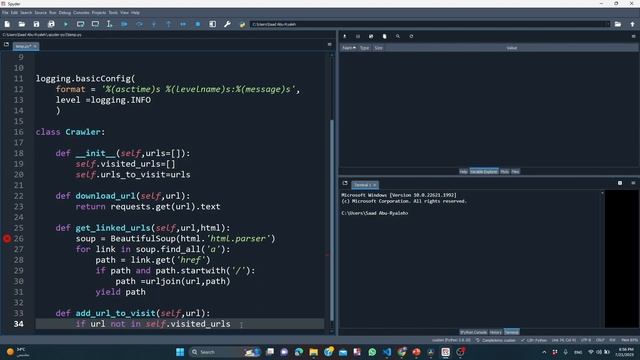Image resolution: width=640 pixels, height=360 pixels.
Task: Open Preferences wrench icon
Action: [x=227, y=24]
